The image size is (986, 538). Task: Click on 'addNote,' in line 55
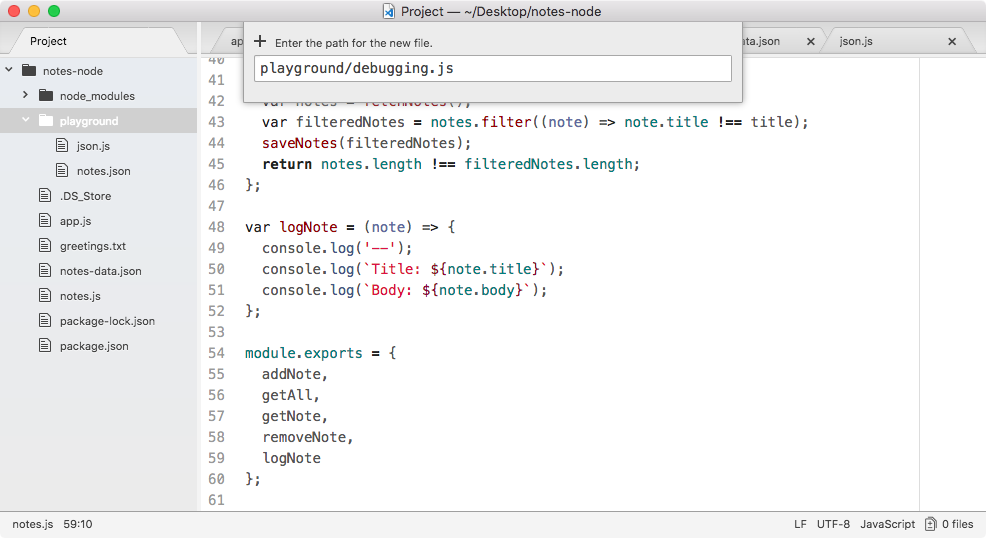point(295,374)
